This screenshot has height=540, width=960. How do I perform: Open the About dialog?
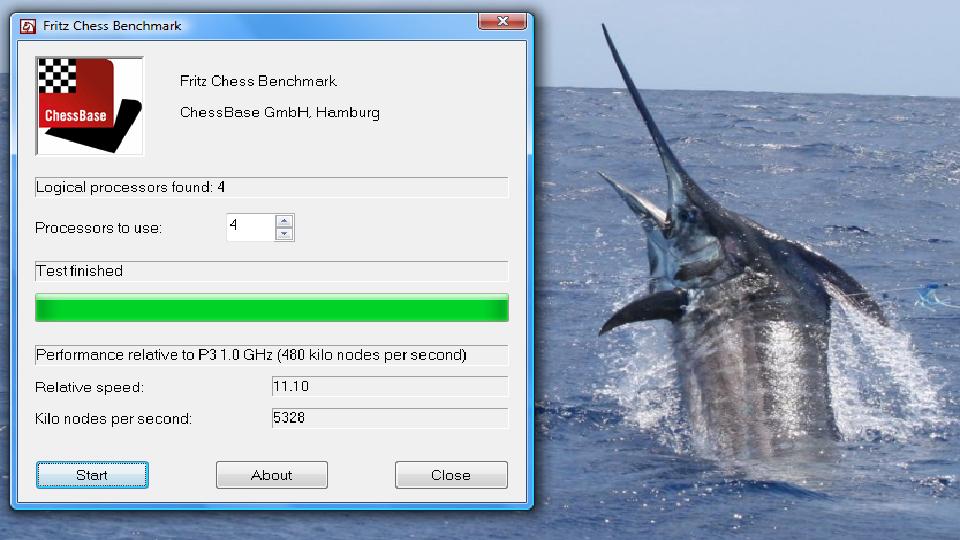coord(272,475)
